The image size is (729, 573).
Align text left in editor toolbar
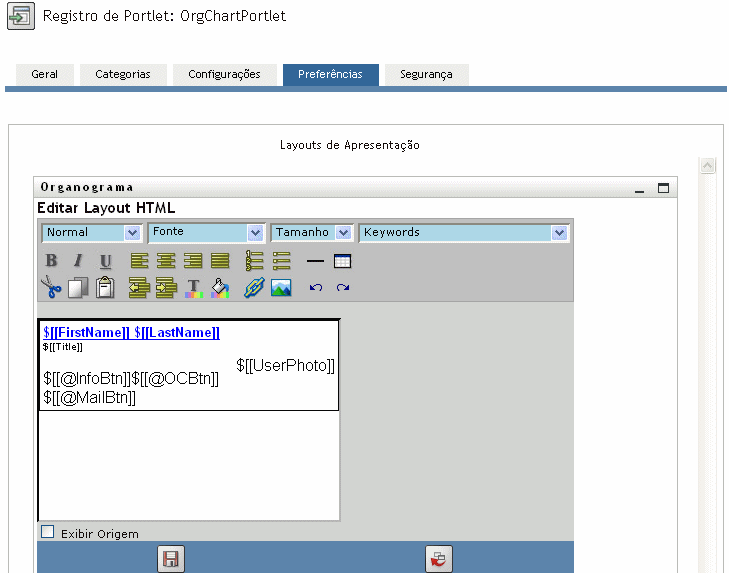click(x=139, y=260)
